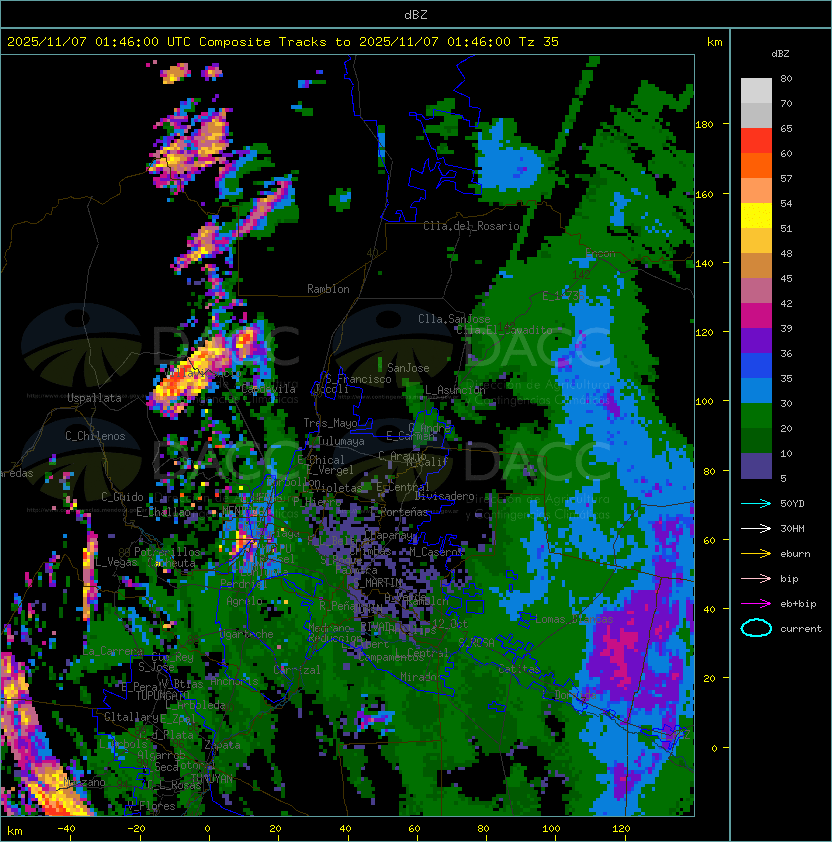Screen dimensions: 832x842
Task: Click the 'Lomas_Blancas' map label
Action: tap(574, 619)
